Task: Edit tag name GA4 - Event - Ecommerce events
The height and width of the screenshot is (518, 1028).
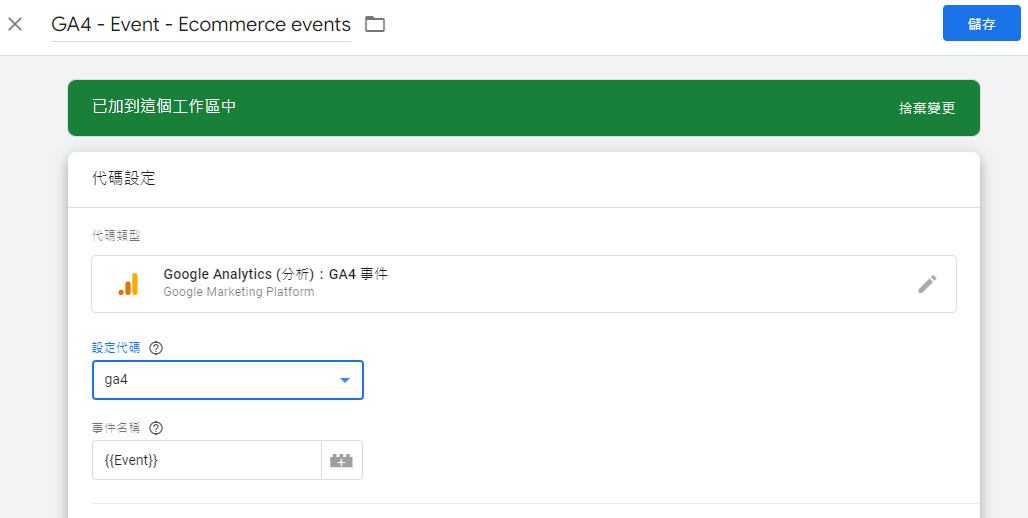Action: click(201, 25)
